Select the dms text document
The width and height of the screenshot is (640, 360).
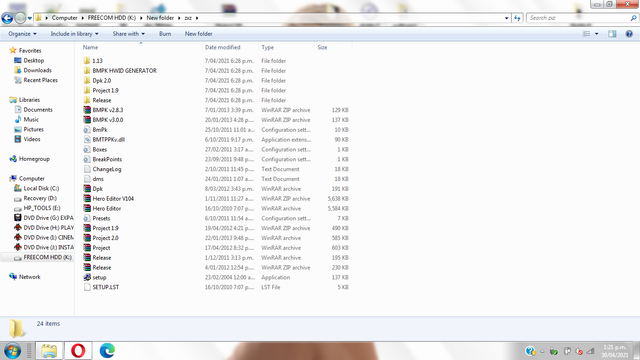tap(98, 179)
